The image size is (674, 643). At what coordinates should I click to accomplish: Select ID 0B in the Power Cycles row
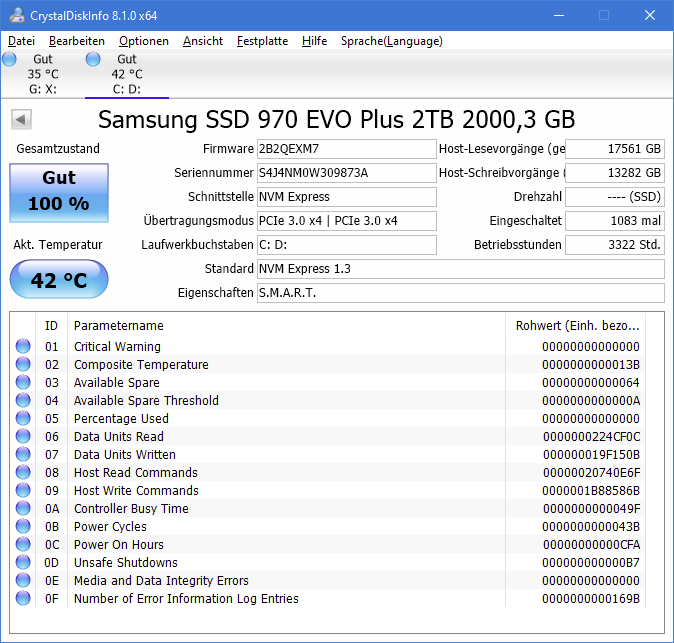tap(52, 527)
